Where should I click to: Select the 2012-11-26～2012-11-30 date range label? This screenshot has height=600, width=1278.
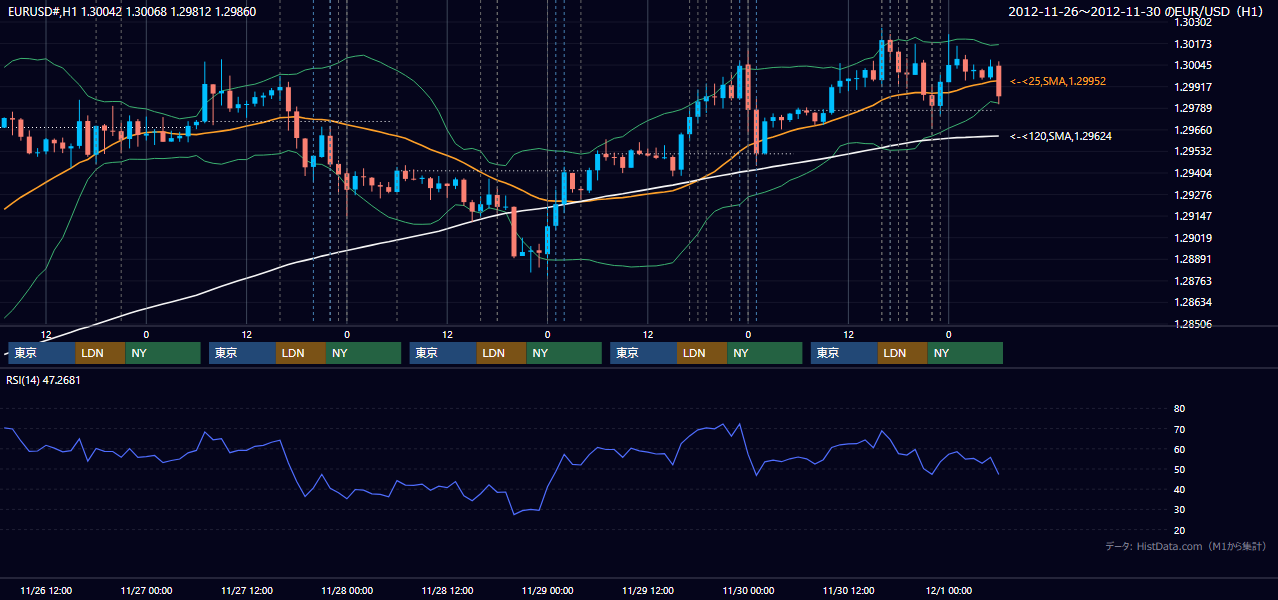(1137, 11)
